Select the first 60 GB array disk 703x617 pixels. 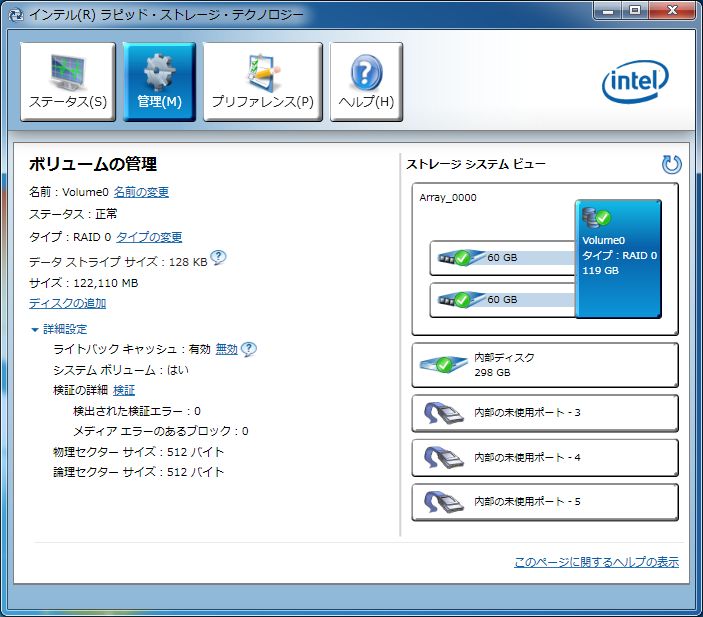(502, 258)
